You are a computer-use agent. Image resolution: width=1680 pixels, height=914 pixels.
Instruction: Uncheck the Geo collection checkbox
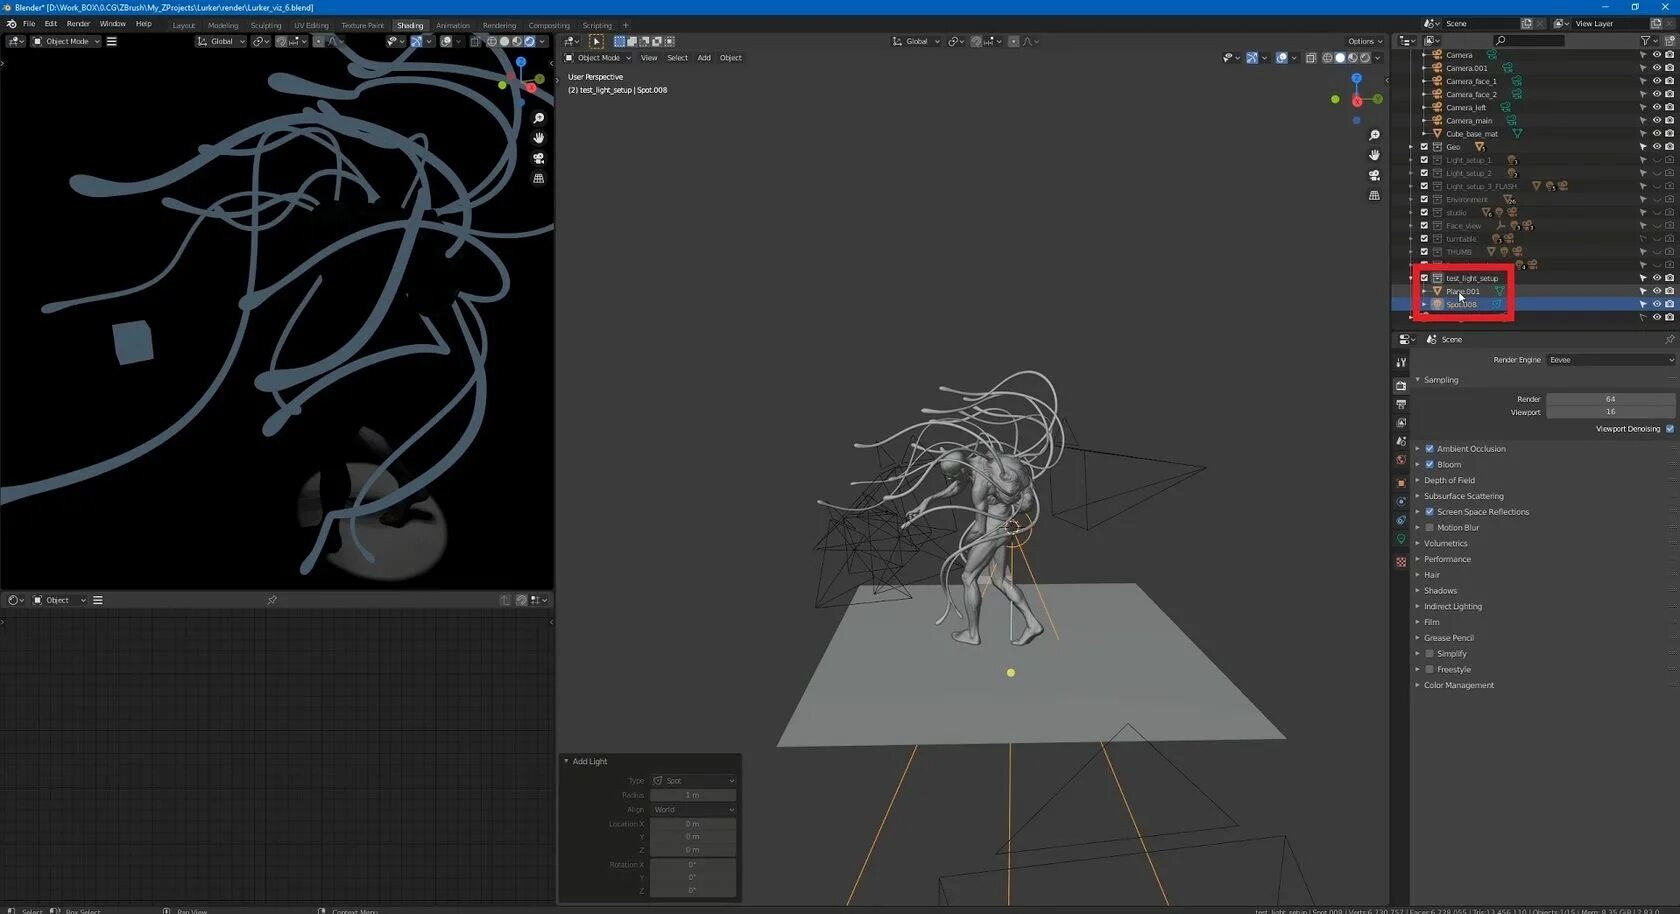1424,147
